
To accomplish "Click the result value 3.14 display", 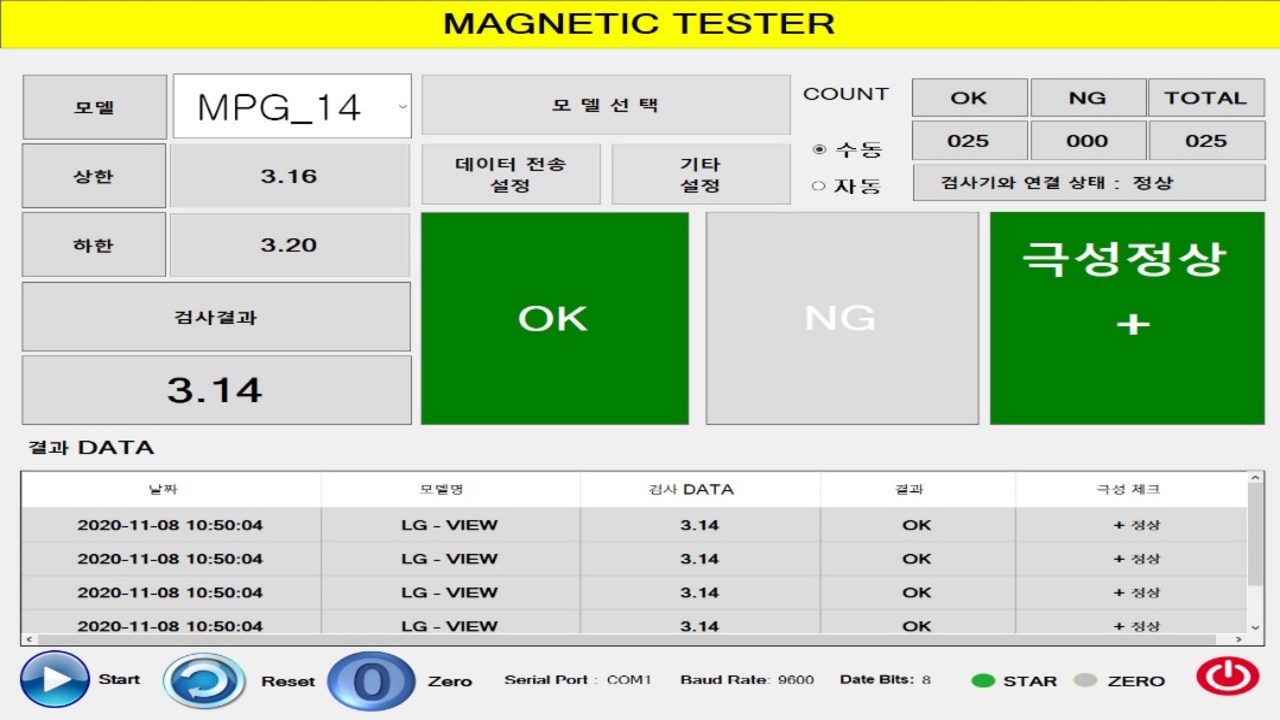I will (216, 390).
